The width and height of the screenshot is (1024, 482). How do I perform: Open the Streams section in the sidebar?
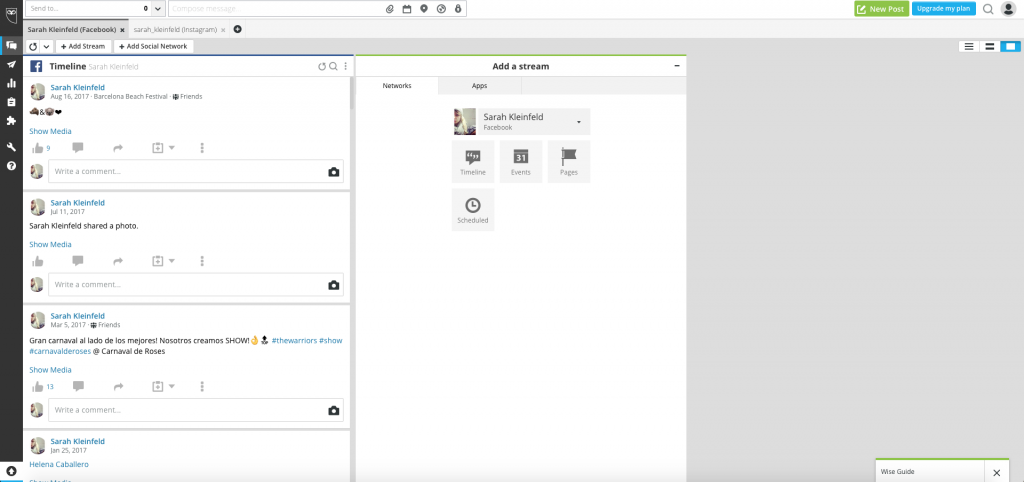coord(11,46)
